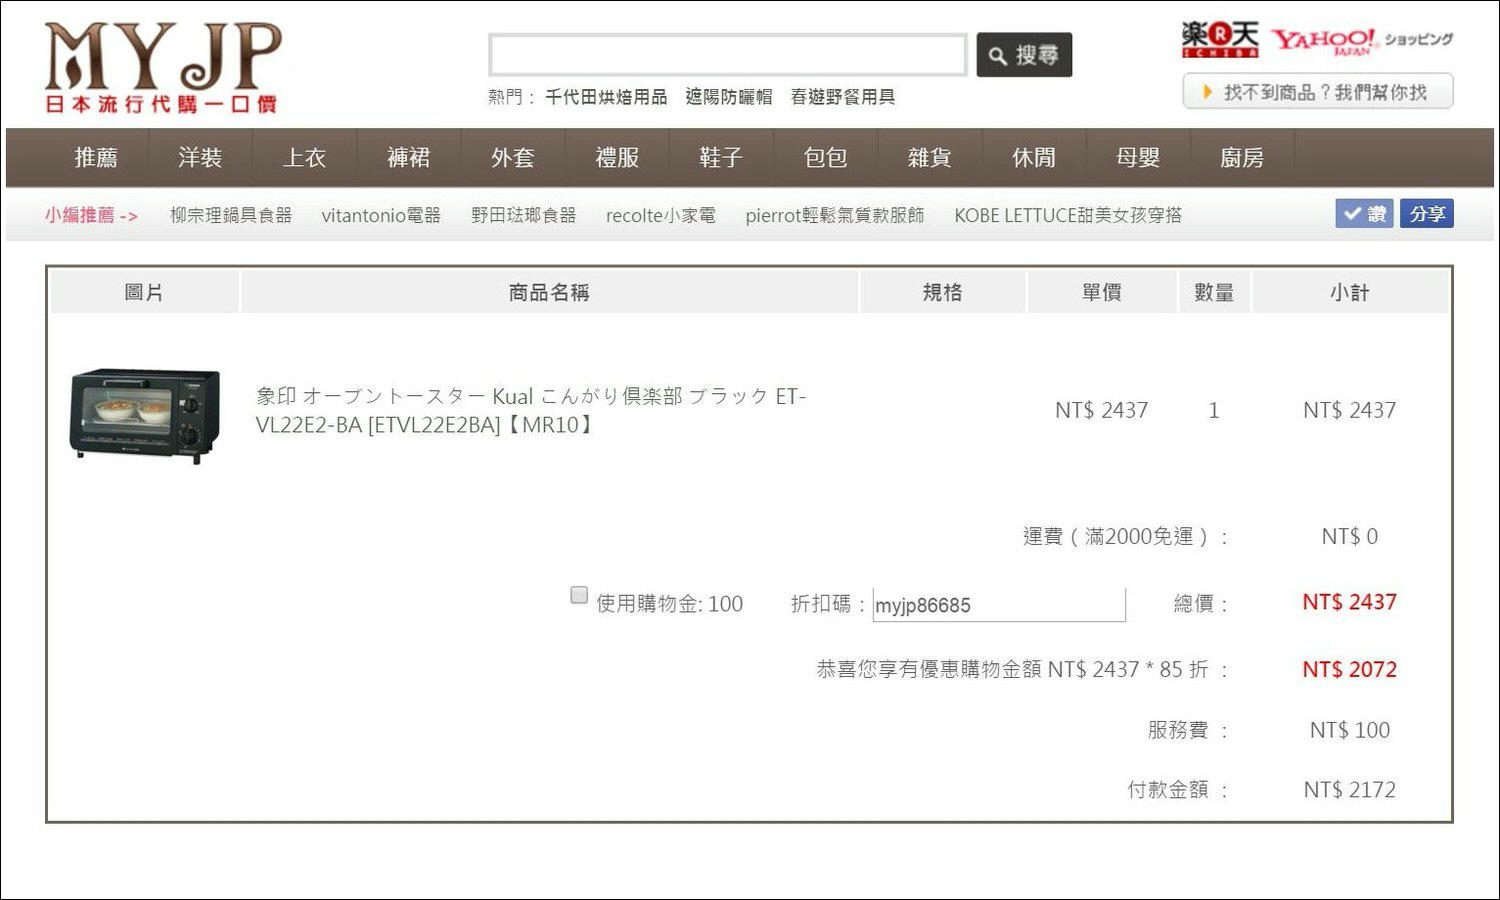Open the 外套 menu
This screenshot has height=900, width=1500.
513,158
